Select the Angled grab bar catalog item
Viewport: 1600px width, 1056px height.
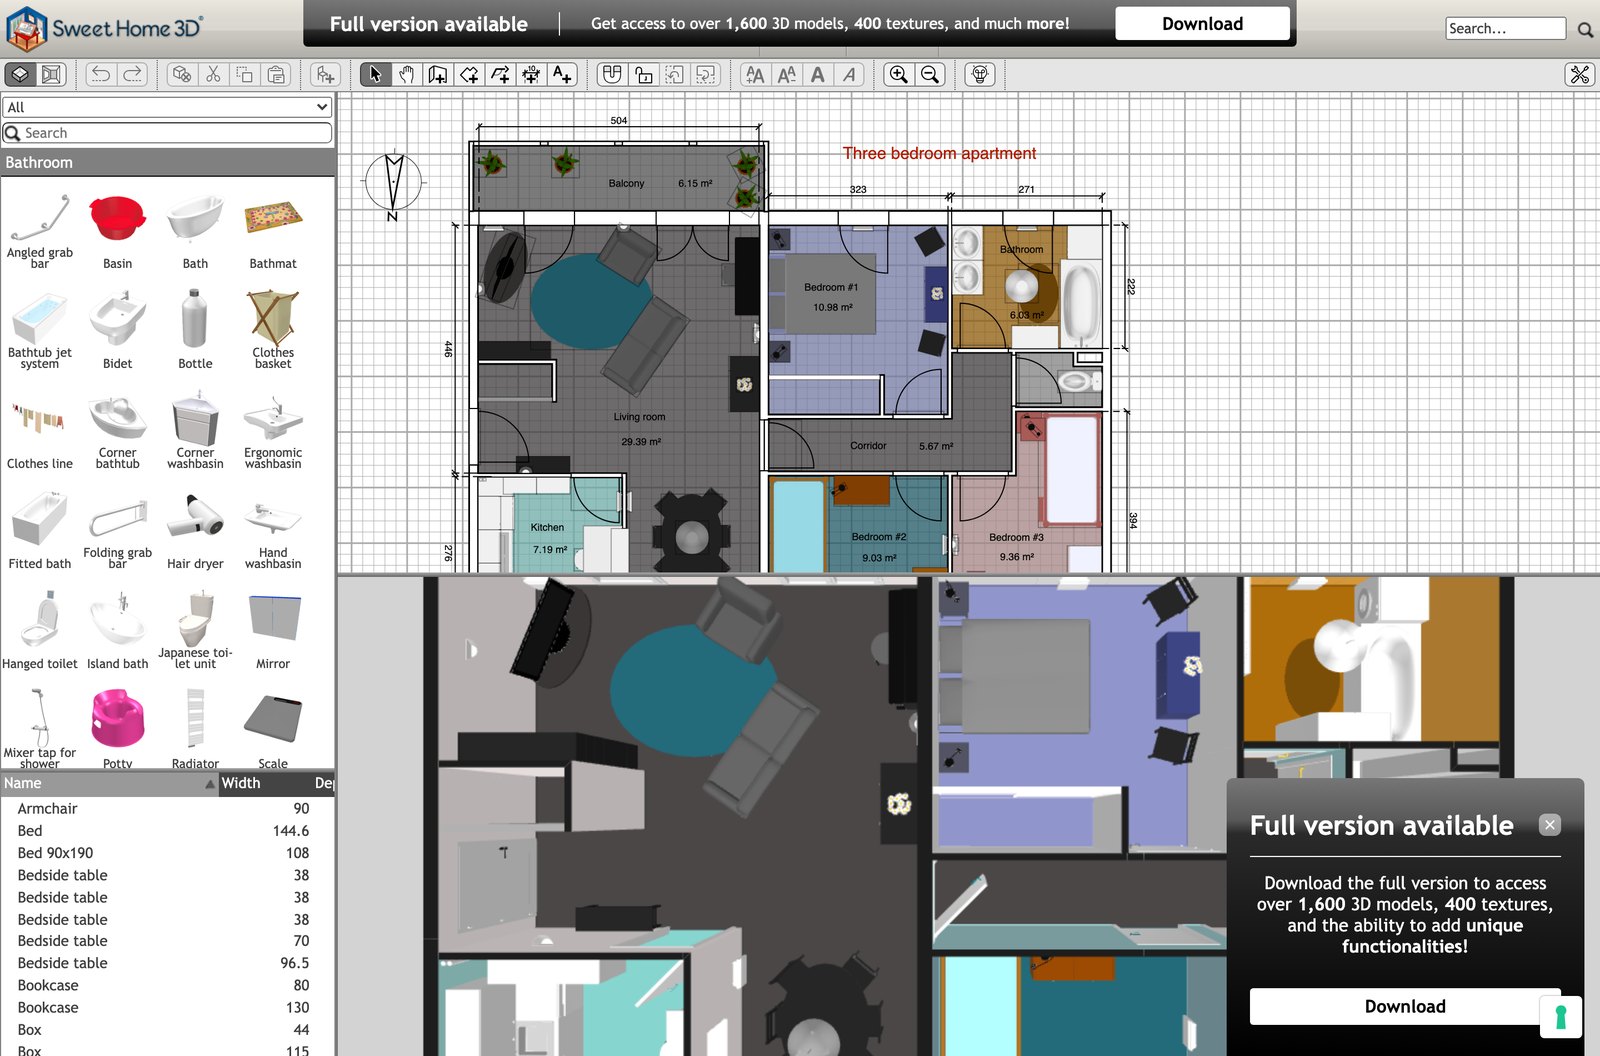coord(40,232)
